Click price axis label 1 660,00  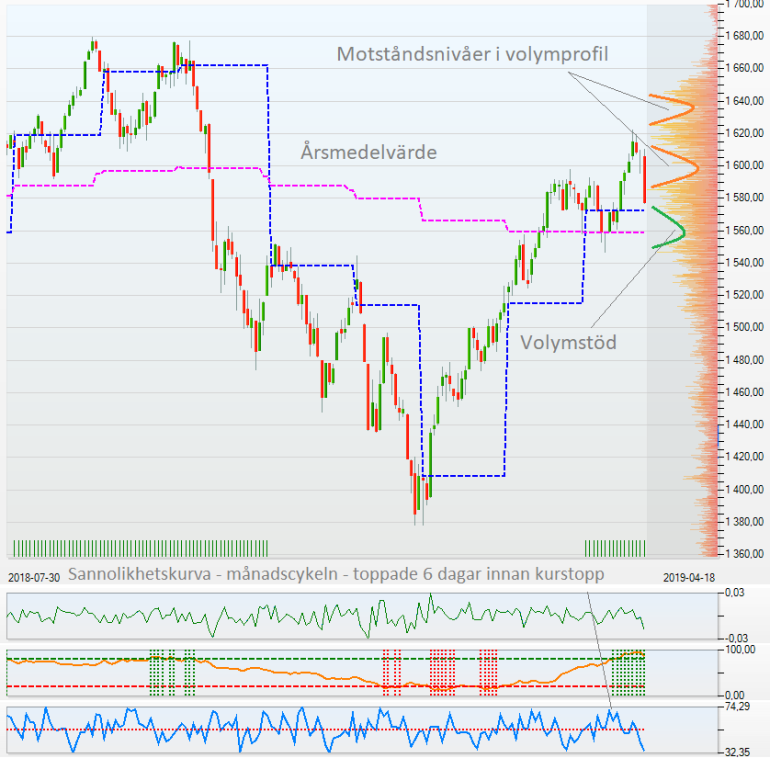[x=744, y=68]
